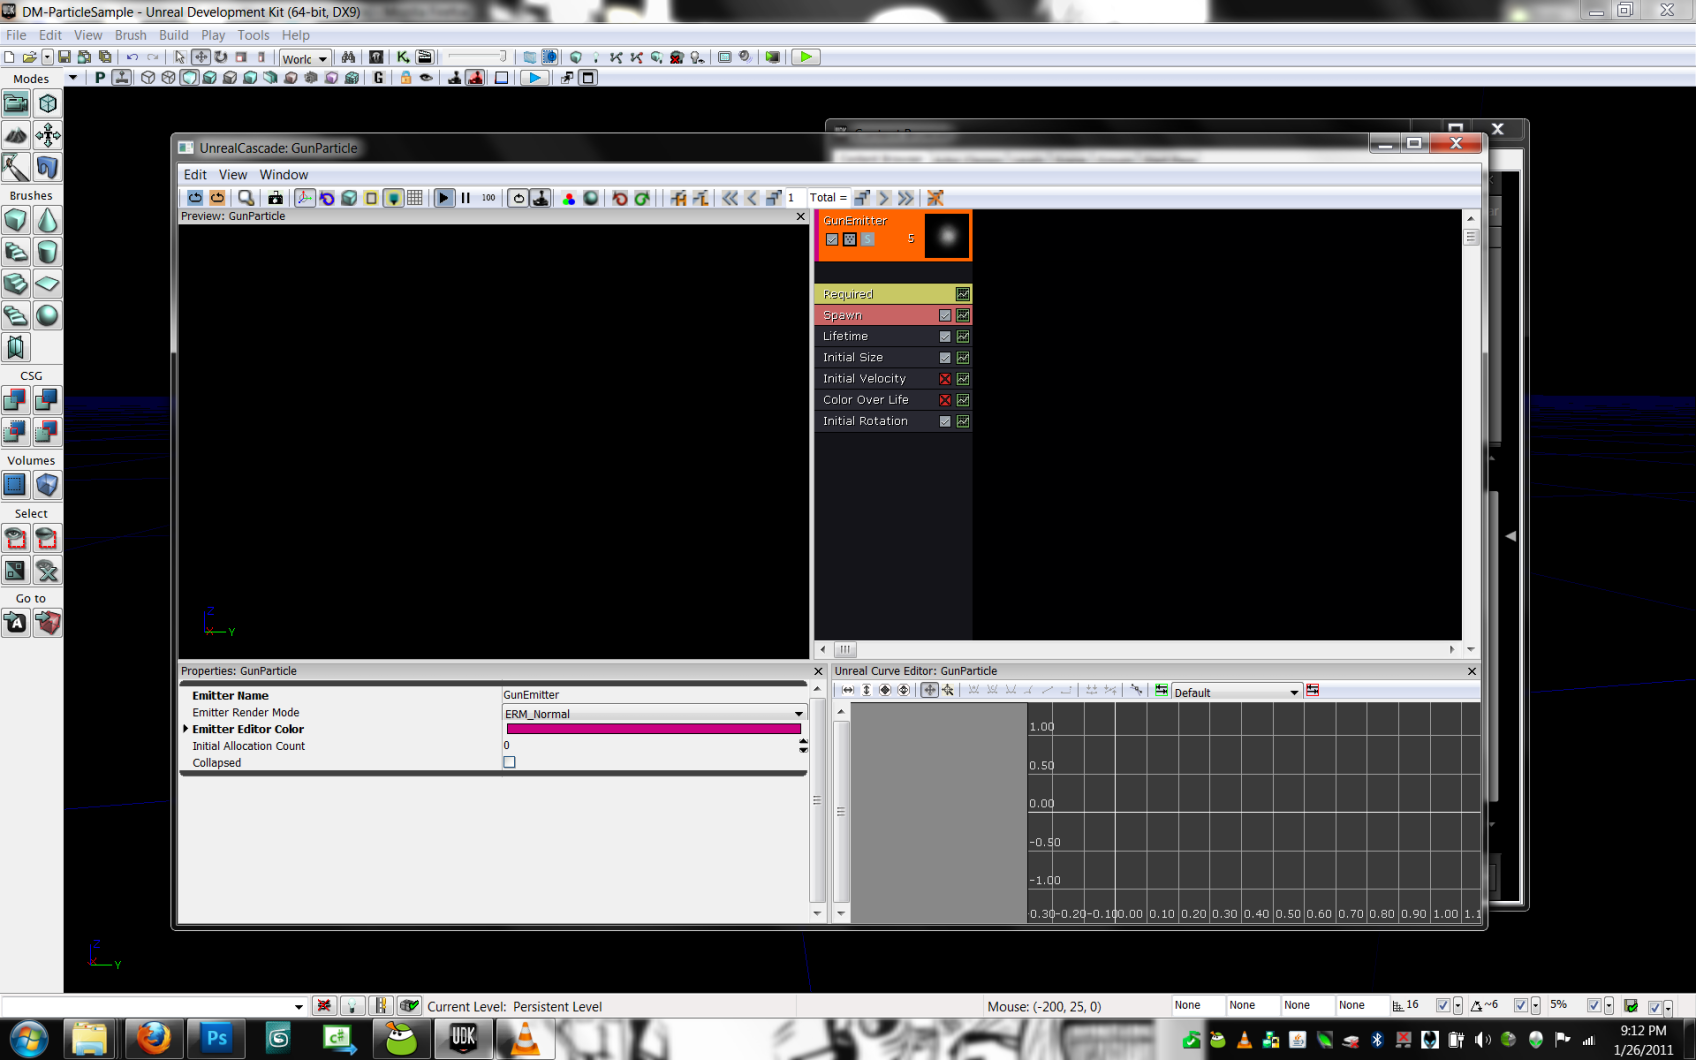This screenshot has width=1696, height=1060.
Task: Pause the particle simulation preview
Action: [466, 198]
